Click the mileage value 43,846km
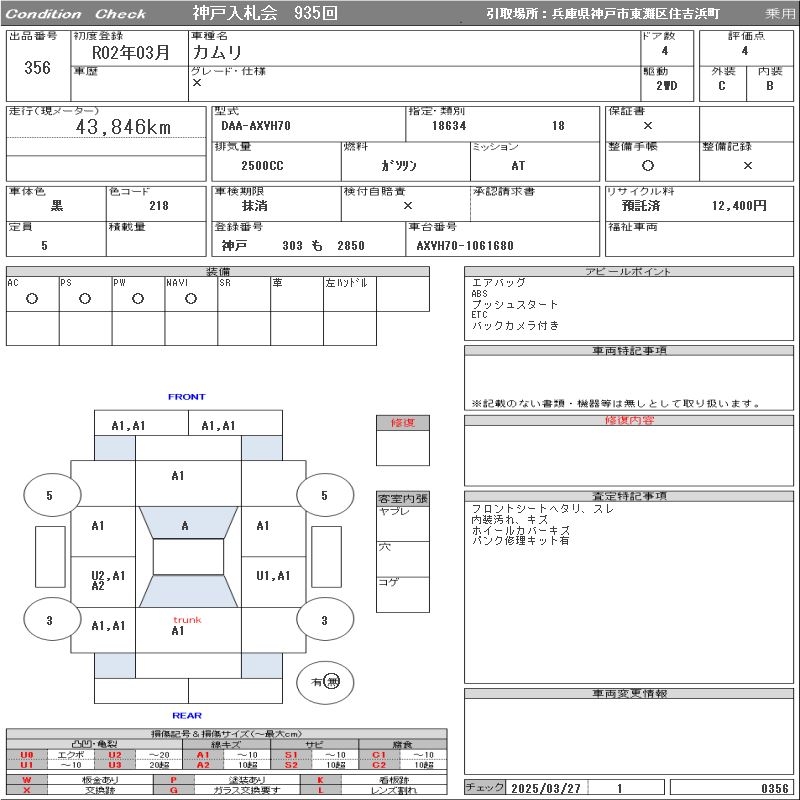 point(124,127)
